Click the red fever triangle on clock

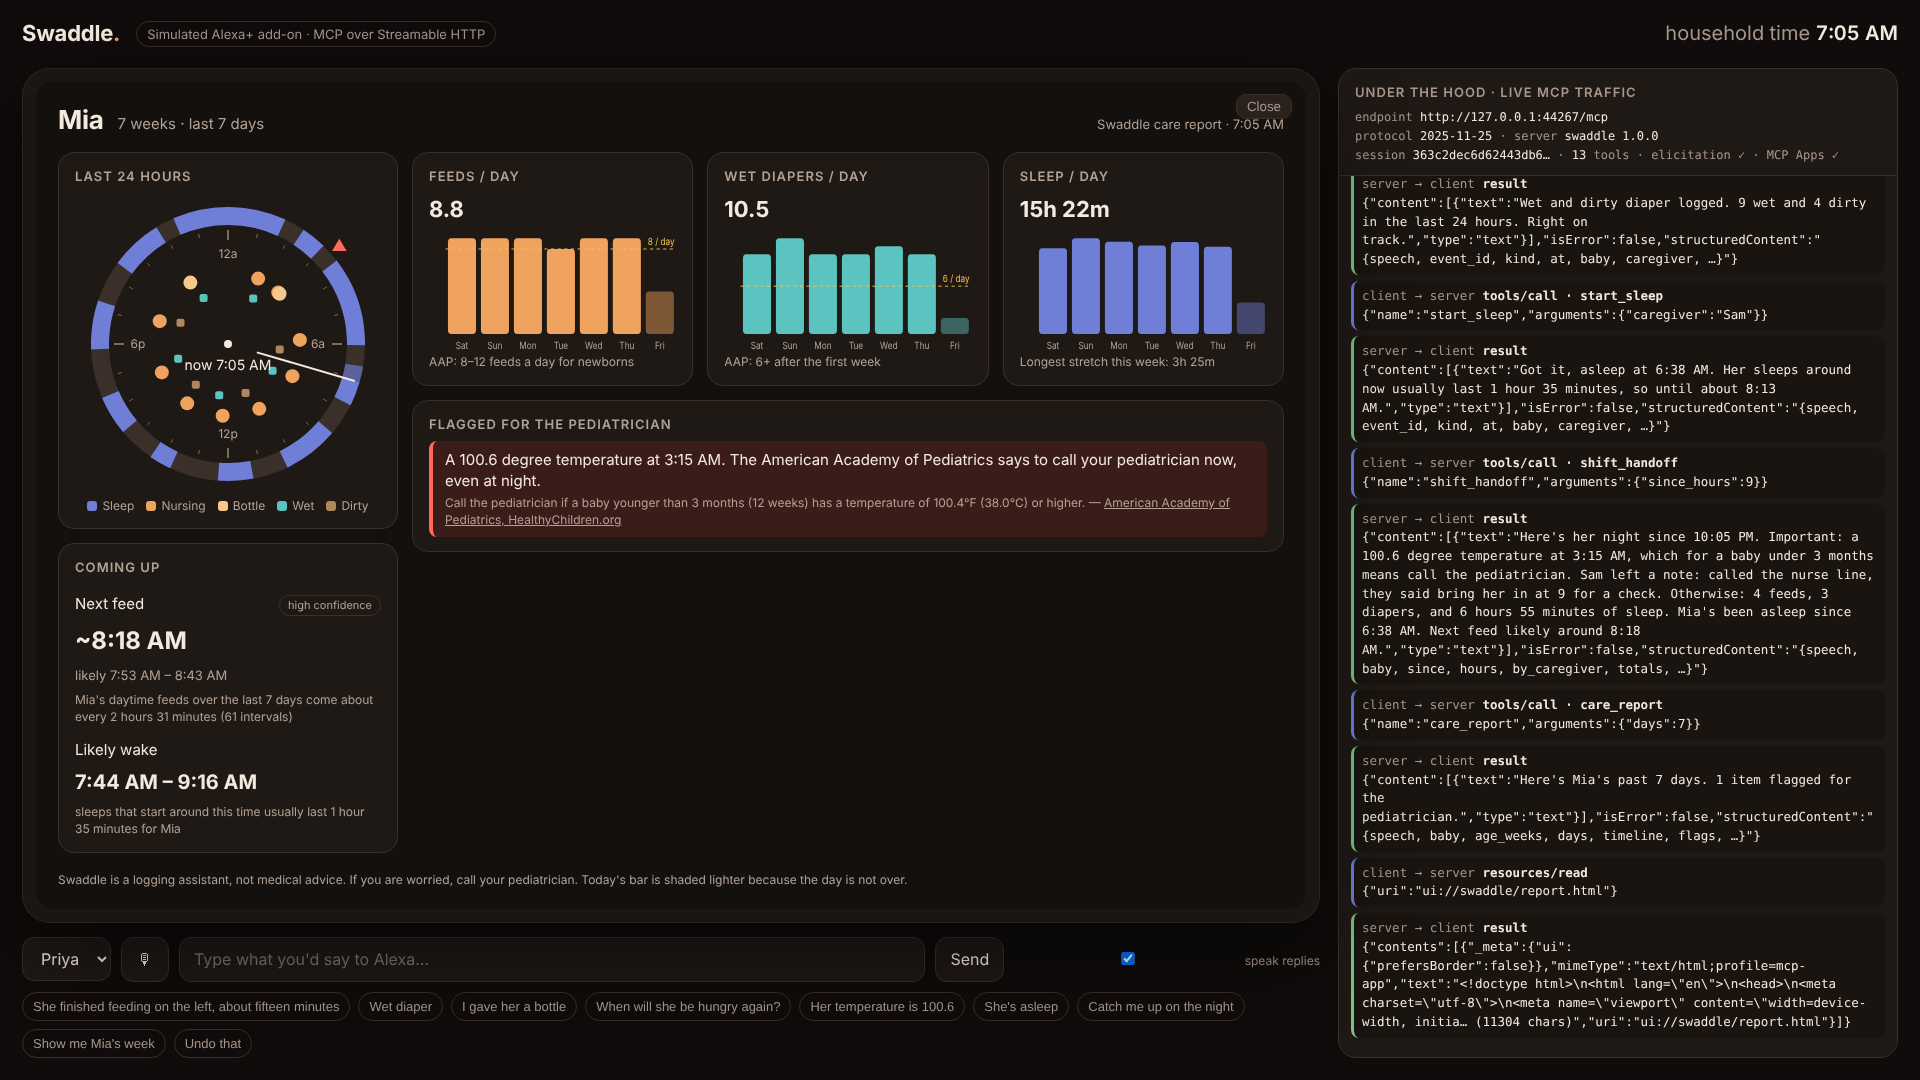(339, 245)
